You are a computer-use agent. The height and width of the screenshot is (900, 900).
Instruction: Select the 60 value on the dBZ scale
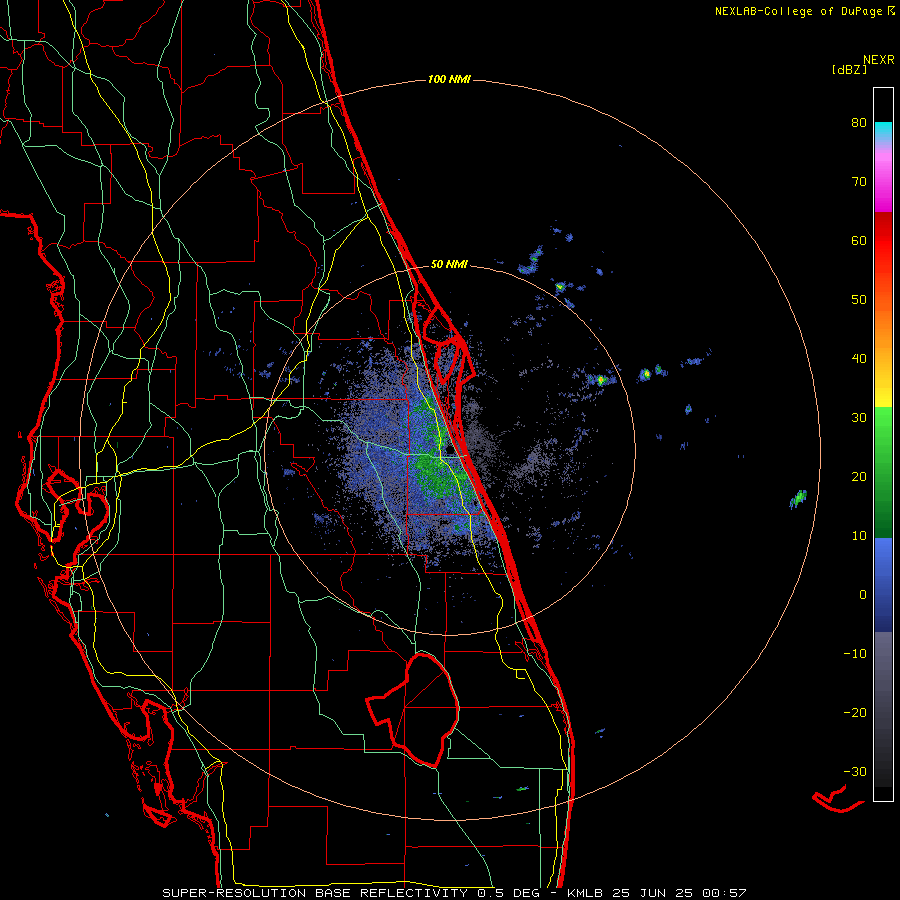859,240
